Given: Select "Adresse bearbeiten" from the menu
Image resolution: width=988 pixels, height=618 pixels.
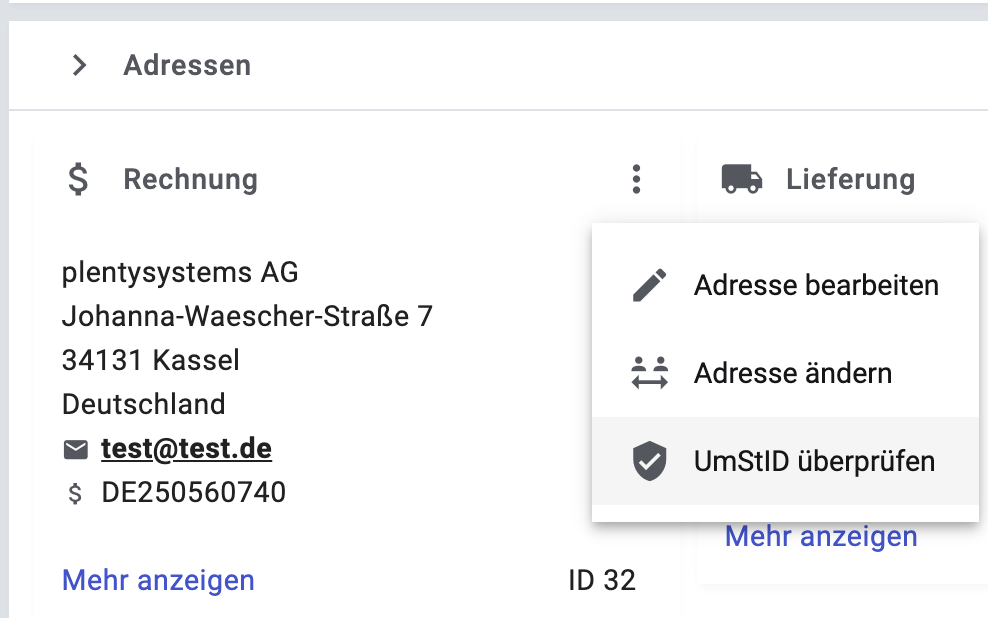Looking at the screenshot, I should 816,286.
